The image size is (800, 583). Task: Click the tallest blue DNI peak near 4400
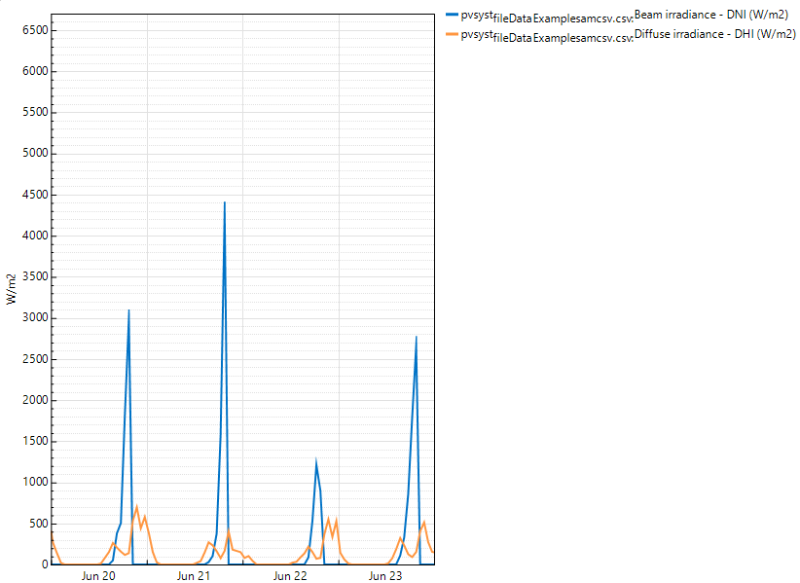click(224, 204)
